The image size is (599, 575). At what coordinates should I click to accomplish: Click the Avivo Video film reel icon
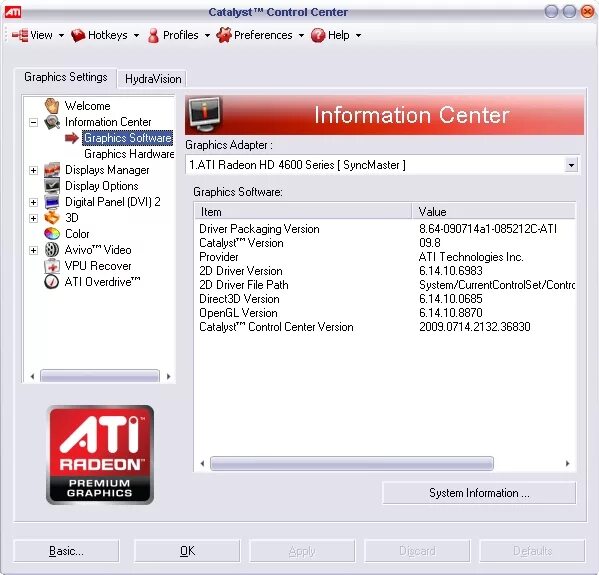coord(52,249)
